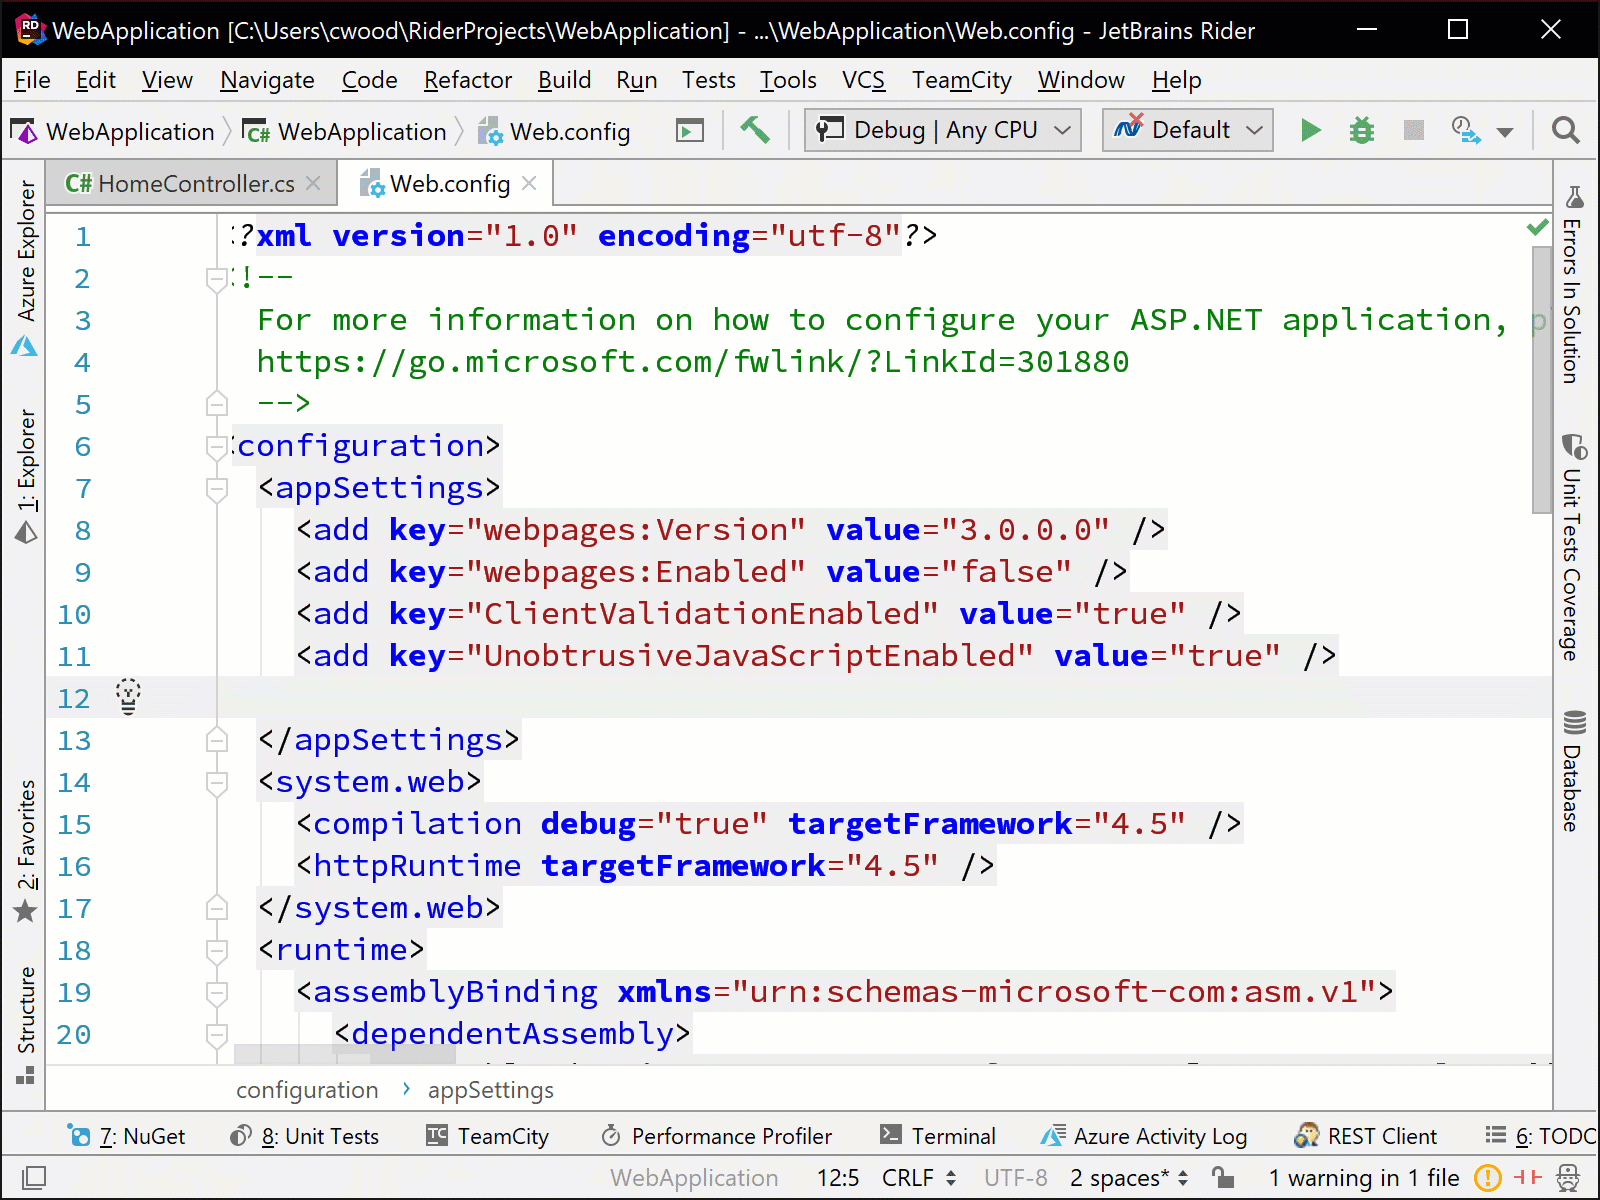The height and width of the screenshot is (1200, 1600).
Task: Toggle tool window buttons icon in status bar
Action: [x=33, y=1177]
